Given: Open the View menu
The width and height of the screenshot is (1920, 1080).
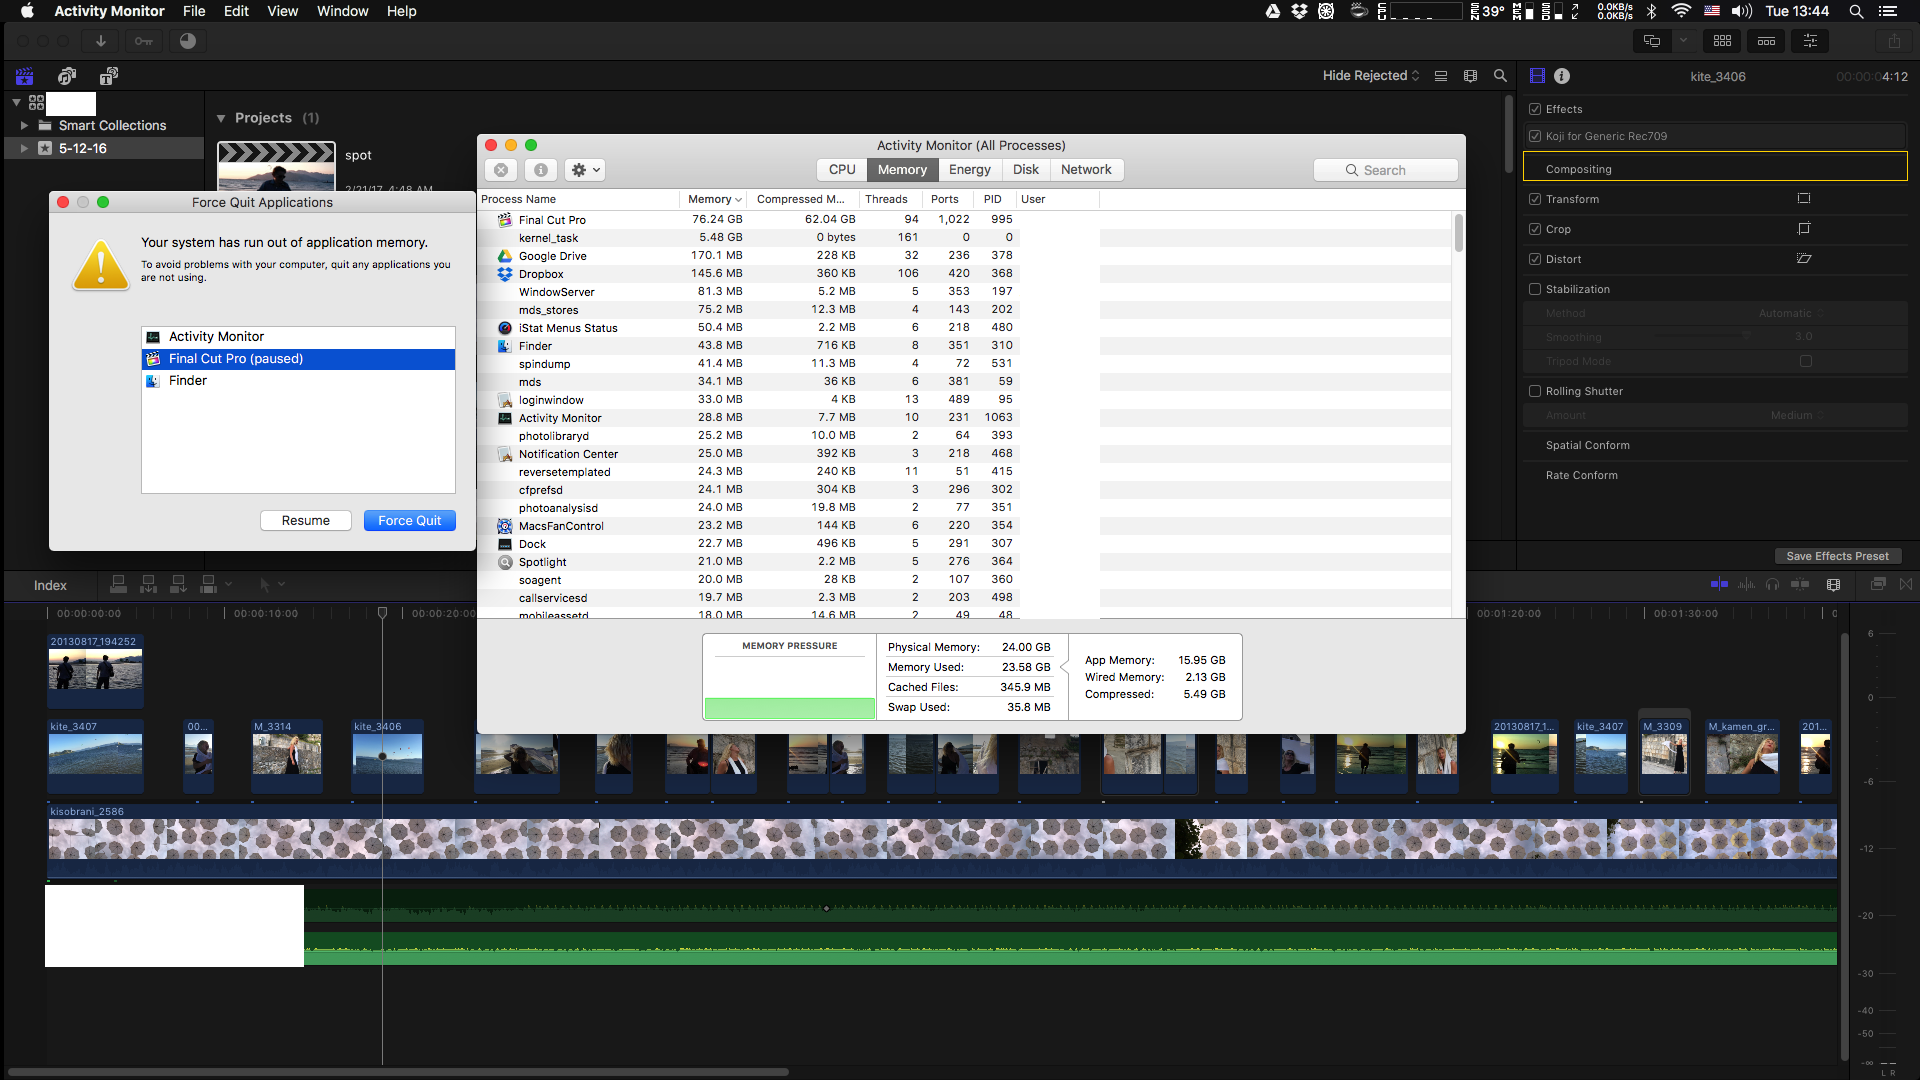Looking at the screenshot, I should 282,11.
